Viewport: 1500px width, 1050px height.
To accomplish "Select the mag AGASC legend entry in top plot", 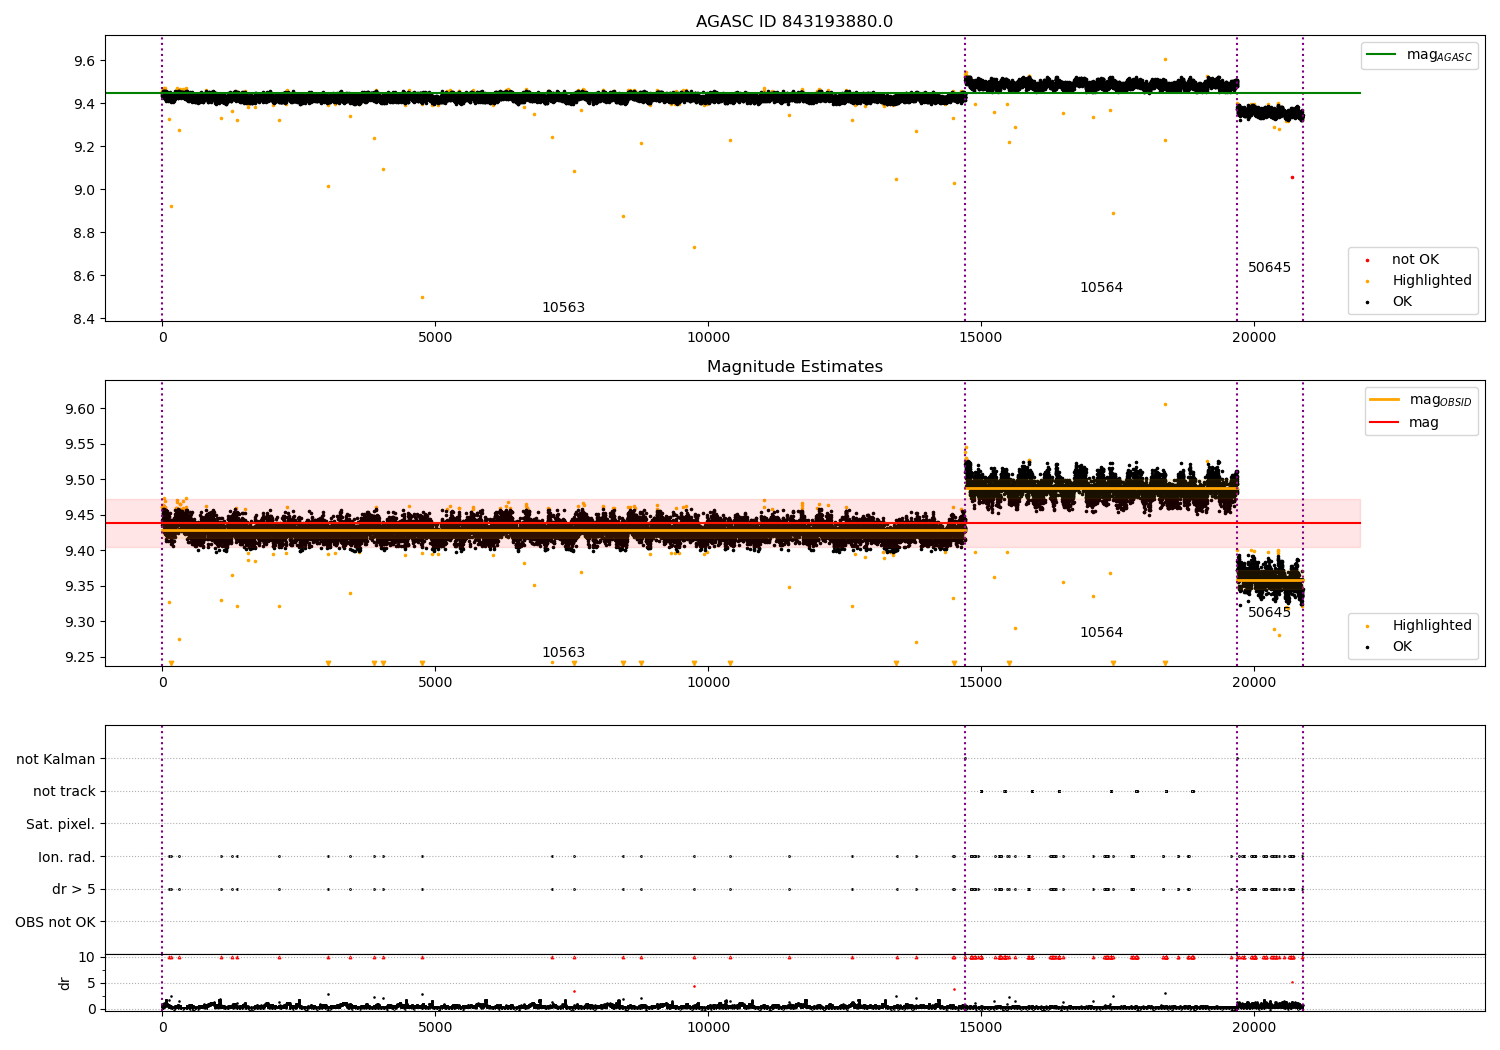I will point(1419,55).
